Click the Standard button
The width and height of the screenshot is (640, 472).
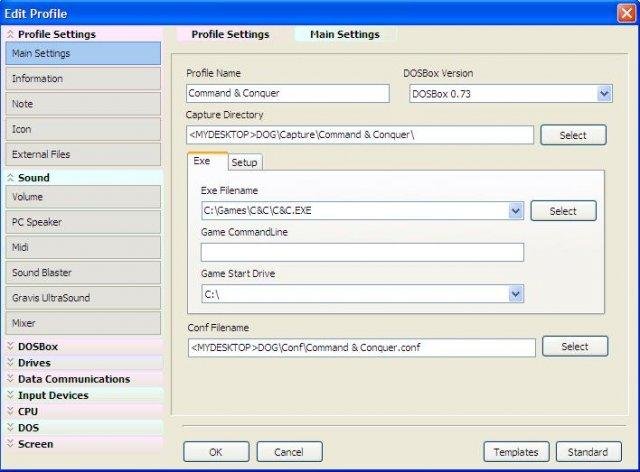[x=588, y=452]
